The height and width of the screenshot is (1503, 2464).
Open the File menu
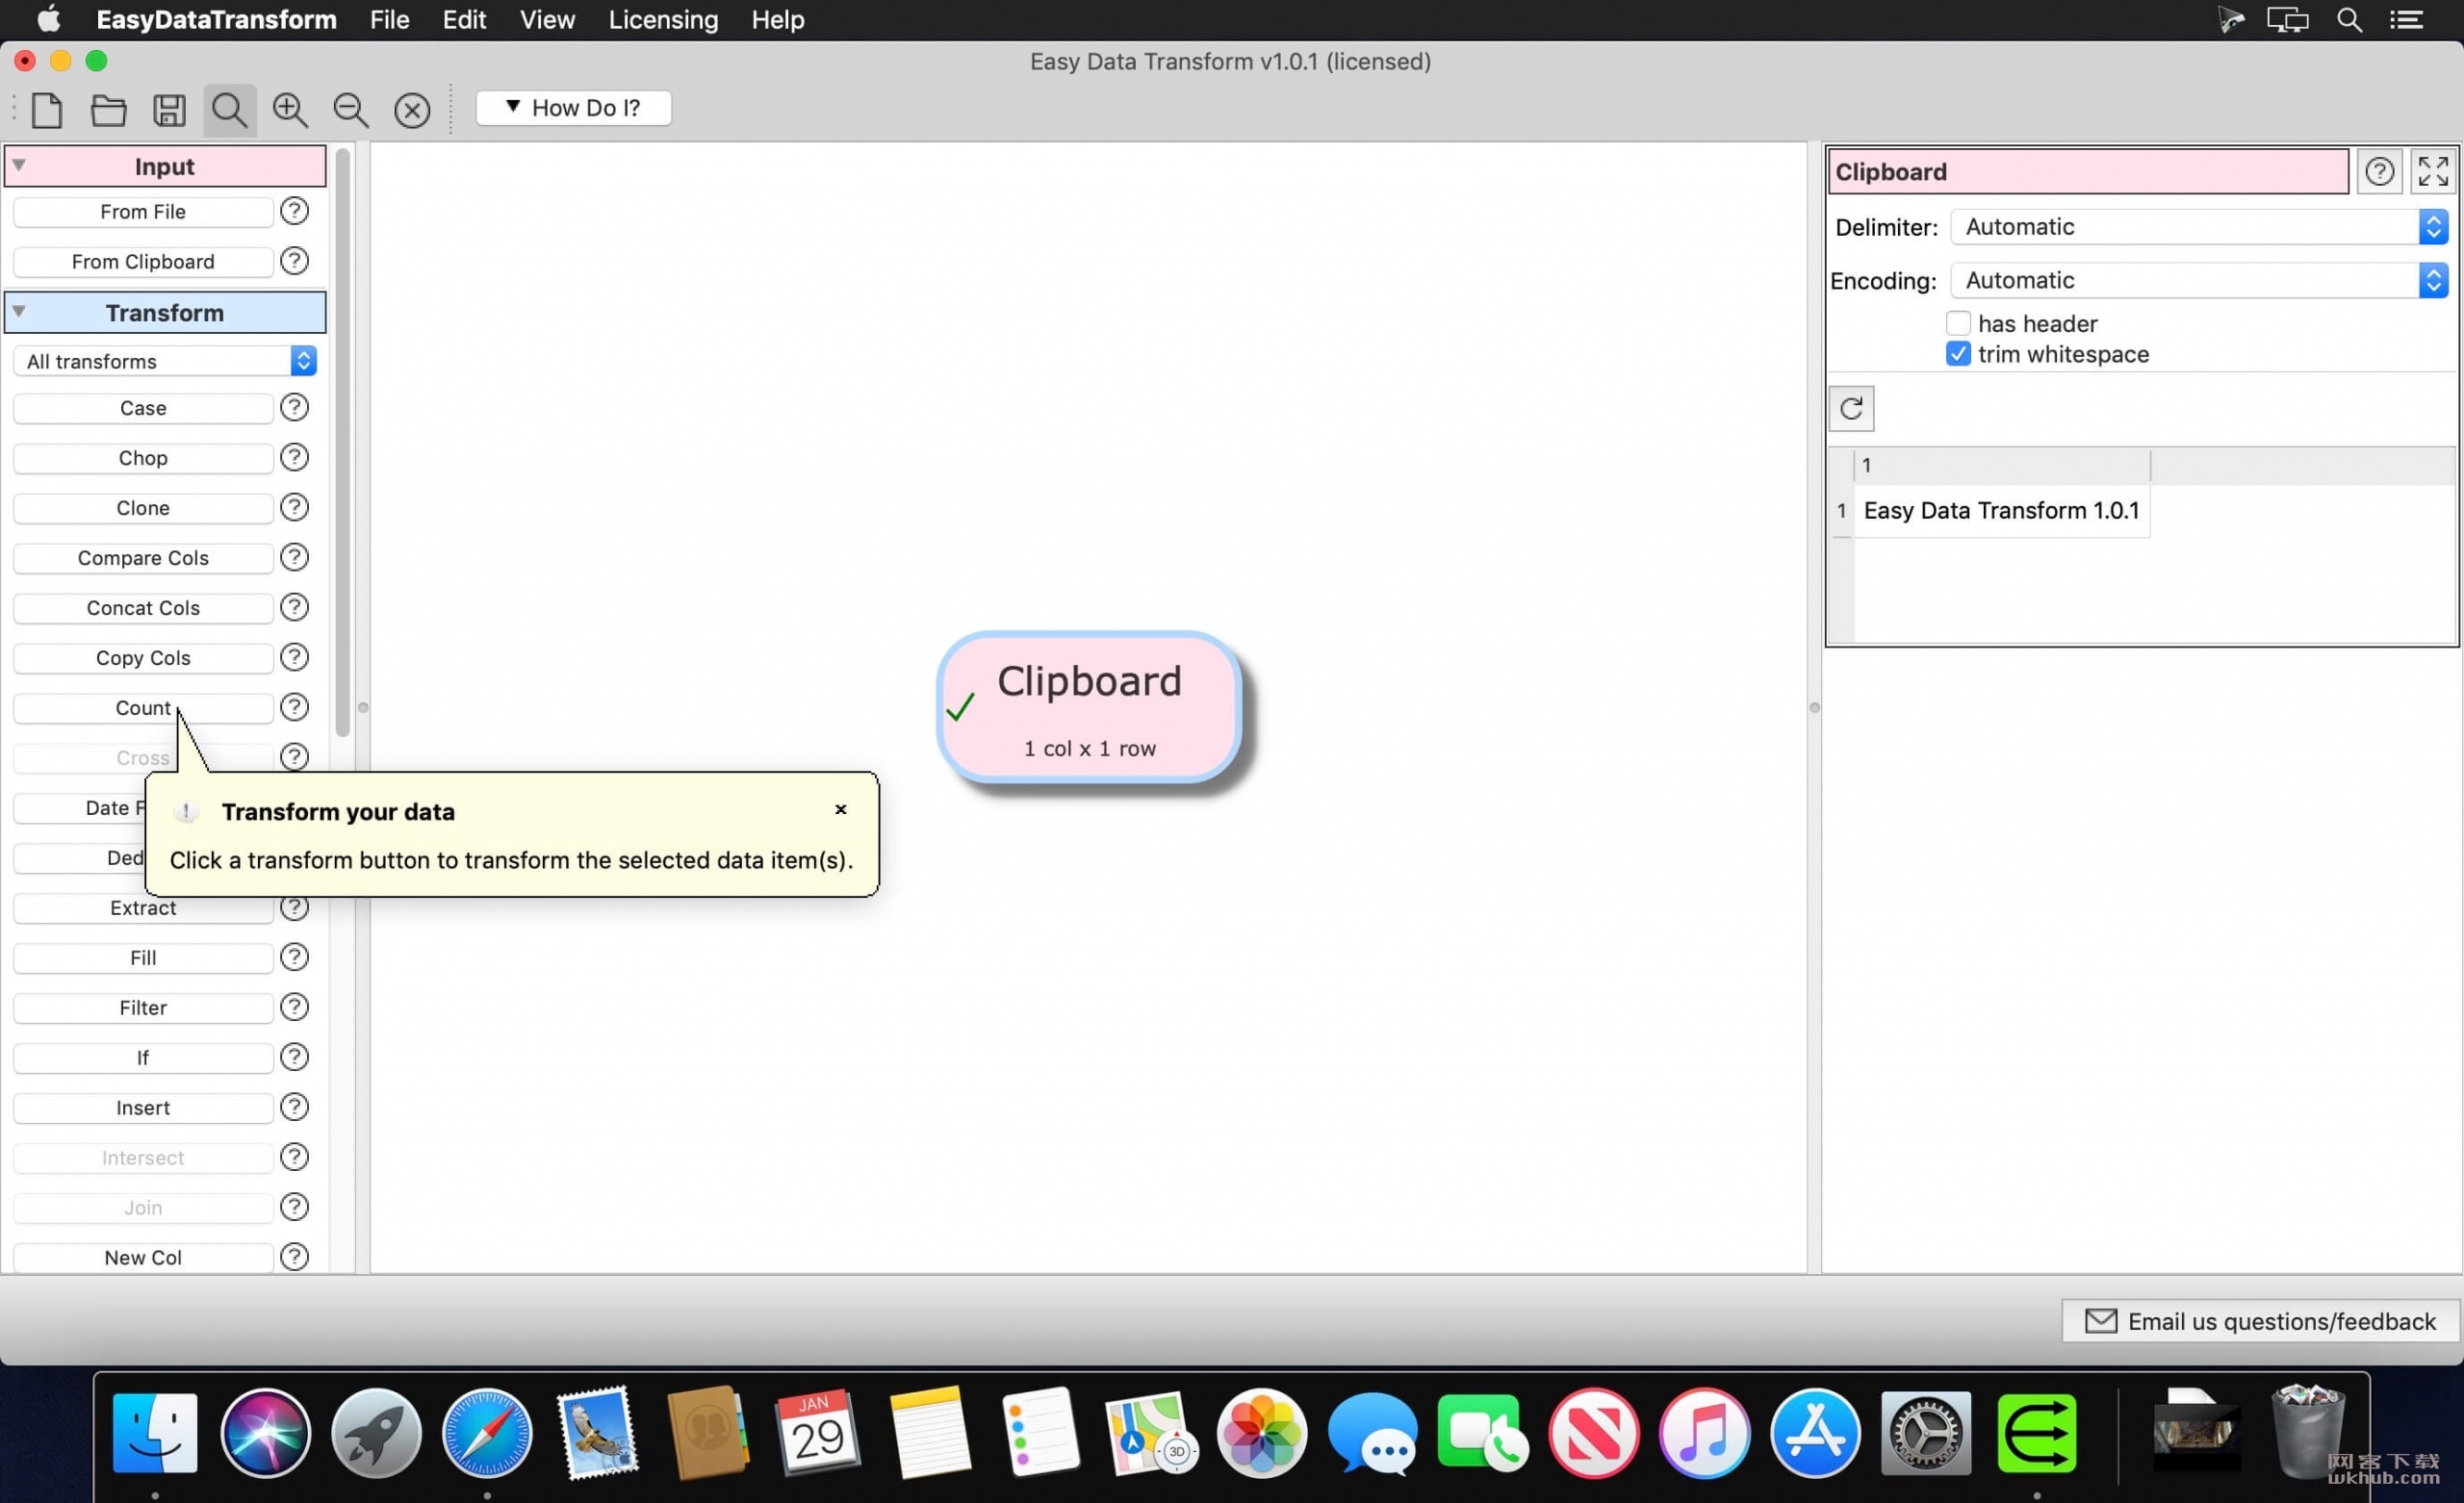[x=389, y=20]
